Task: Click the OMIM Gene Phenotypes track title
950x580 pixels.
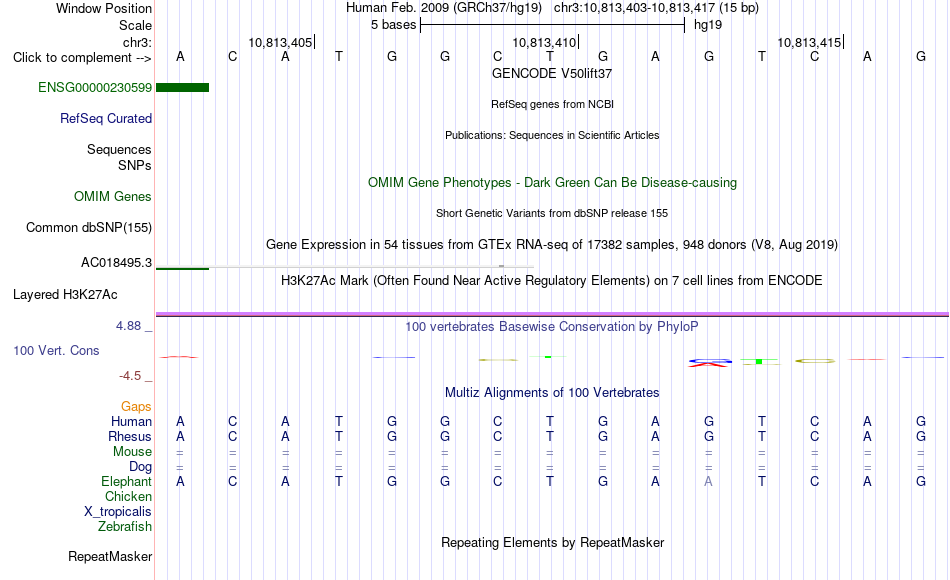Action: [x=552, y=182]
